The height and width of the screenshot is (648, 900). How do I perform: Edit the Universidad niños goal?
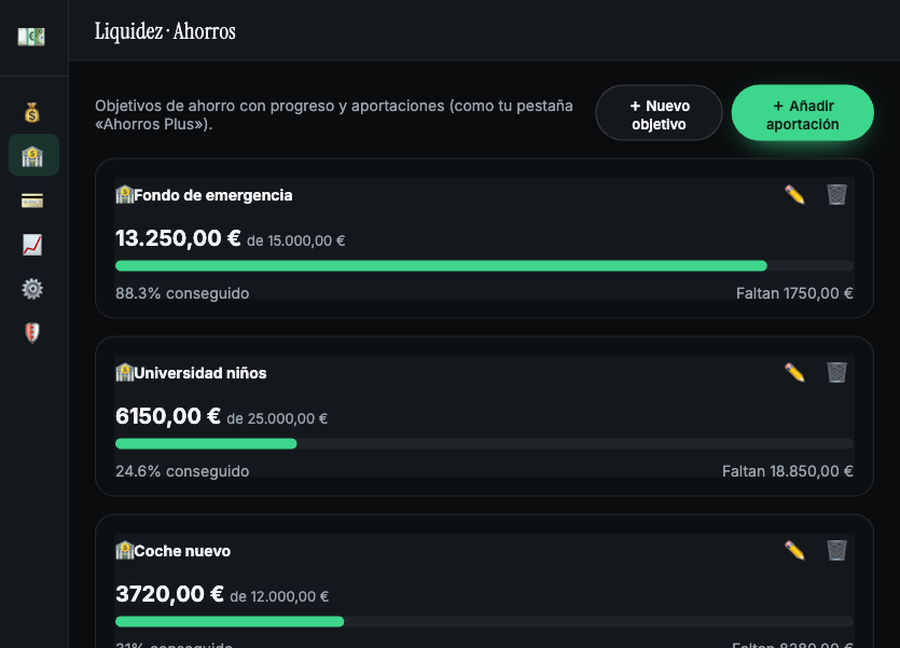(795, 372)
